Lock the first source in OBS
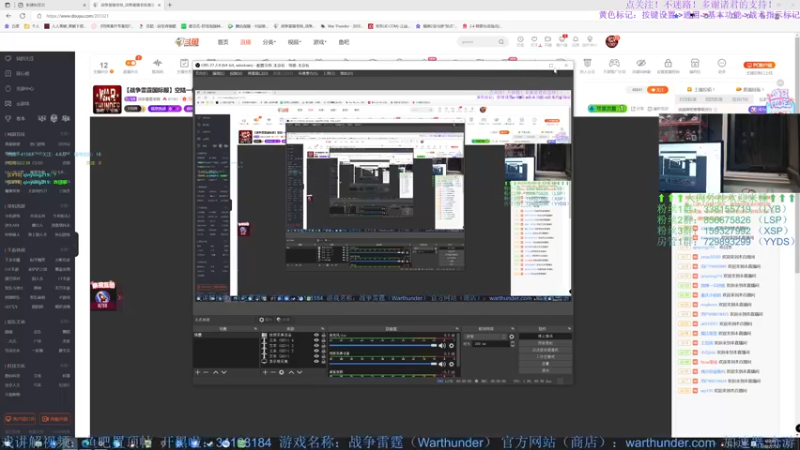 [323, 335]
